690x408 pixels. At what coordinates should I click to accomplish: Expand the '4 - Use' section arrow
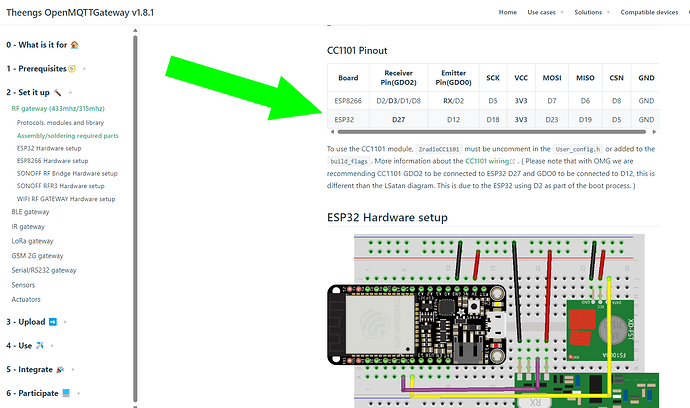(x=52, y=346)
